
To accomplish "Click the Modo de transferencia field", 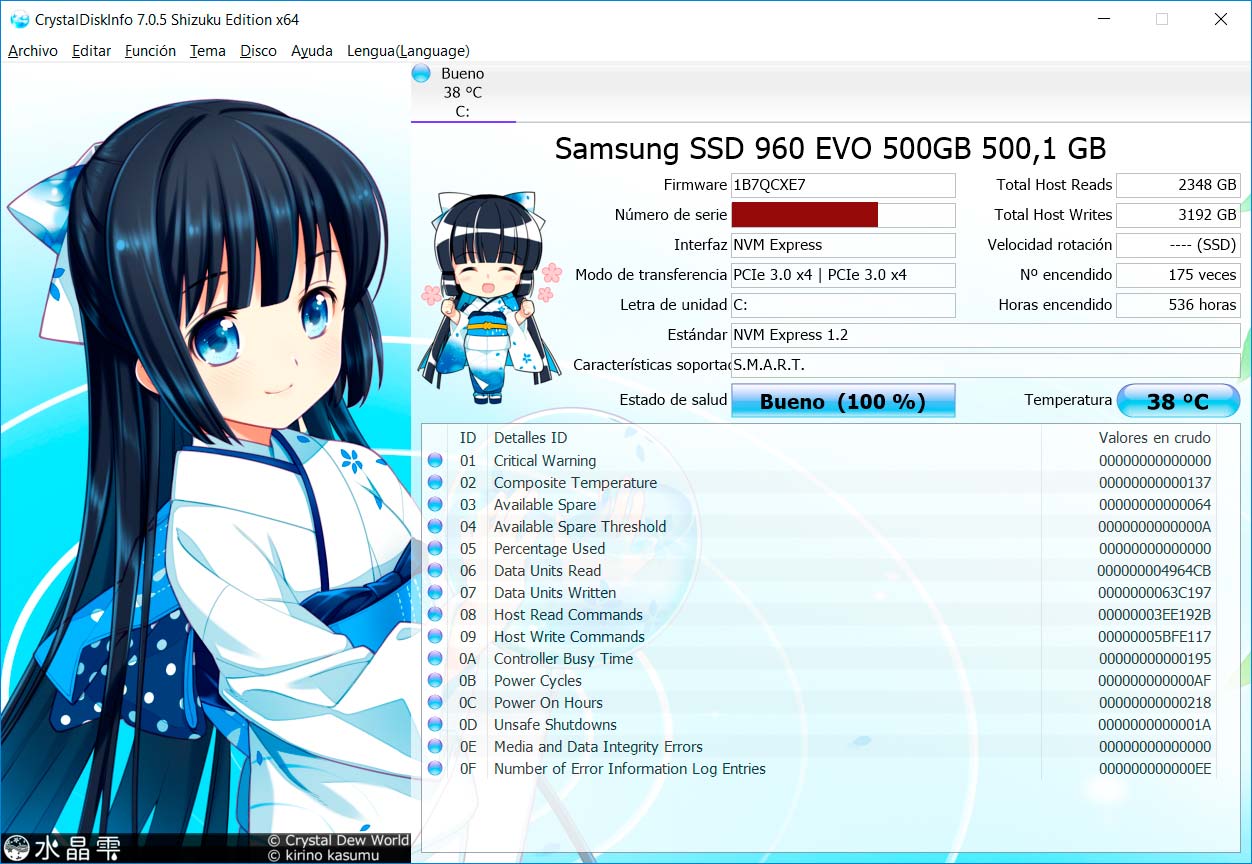I will point(843,275).
